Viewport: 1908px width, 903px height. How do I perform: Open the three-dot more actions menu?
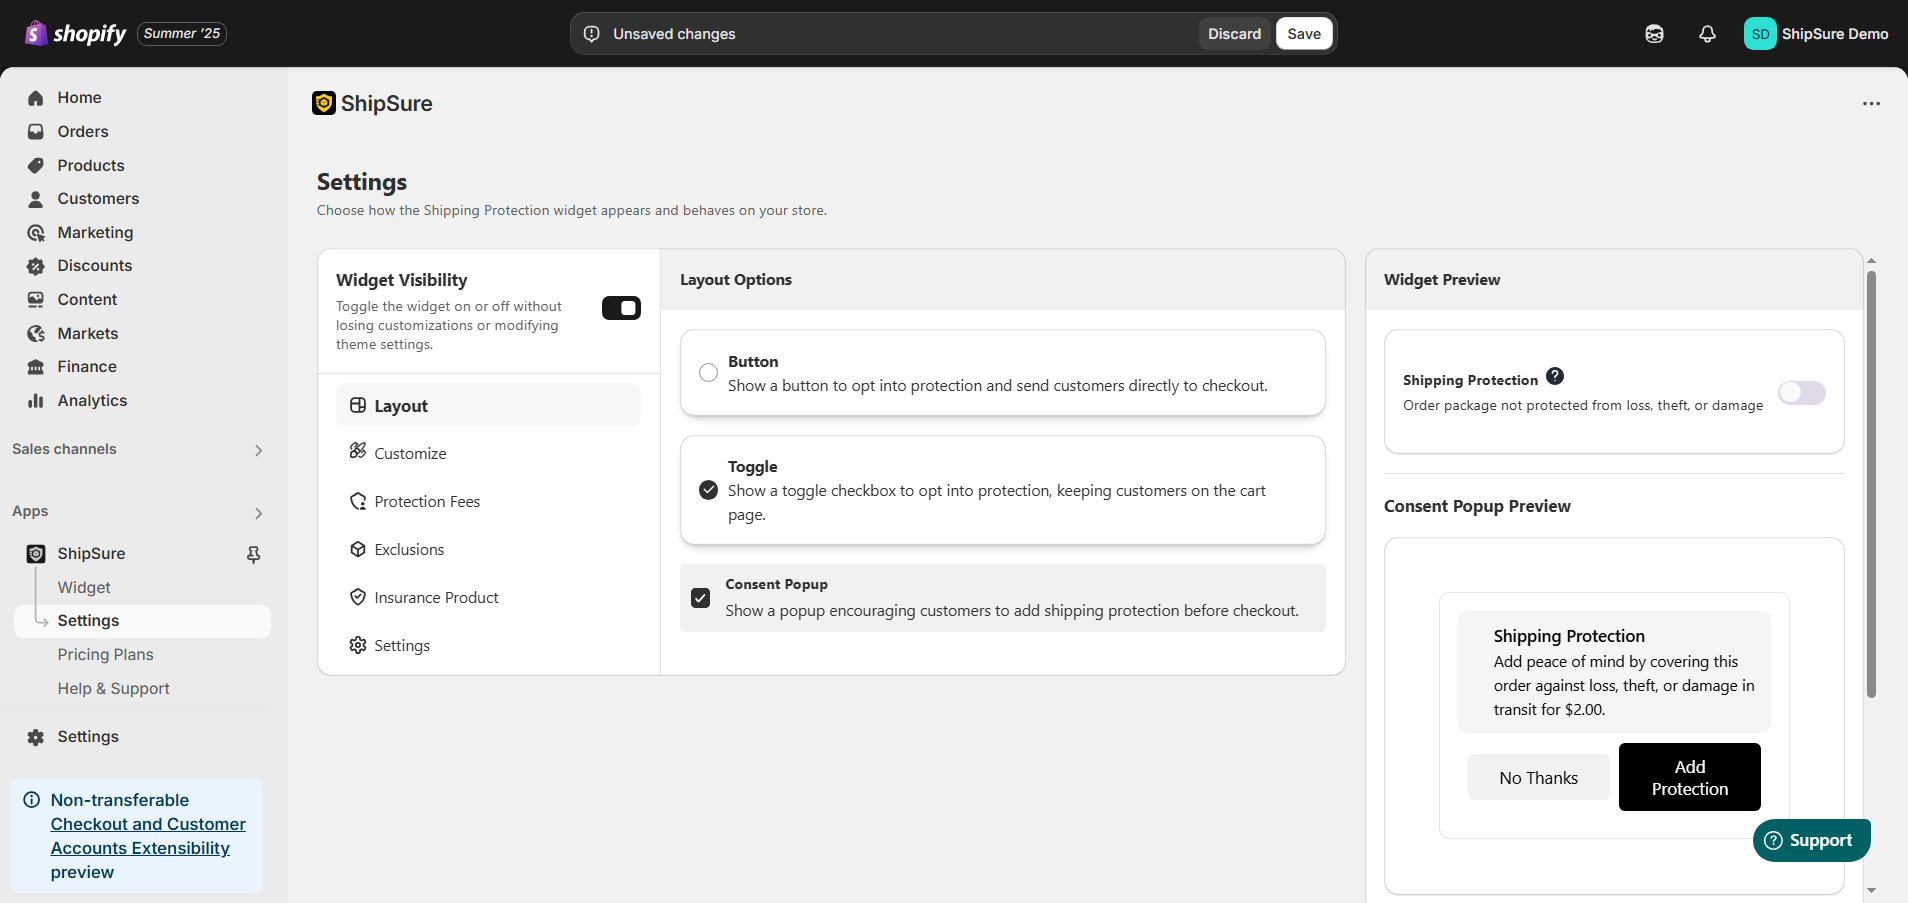1871,104
